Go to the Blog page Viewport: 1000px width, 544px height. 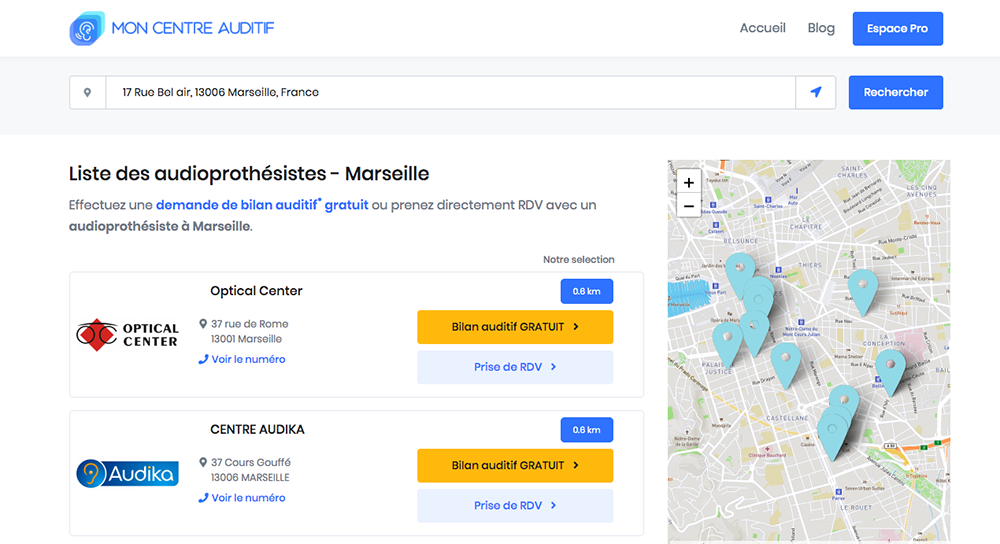[x=821, y=28]
